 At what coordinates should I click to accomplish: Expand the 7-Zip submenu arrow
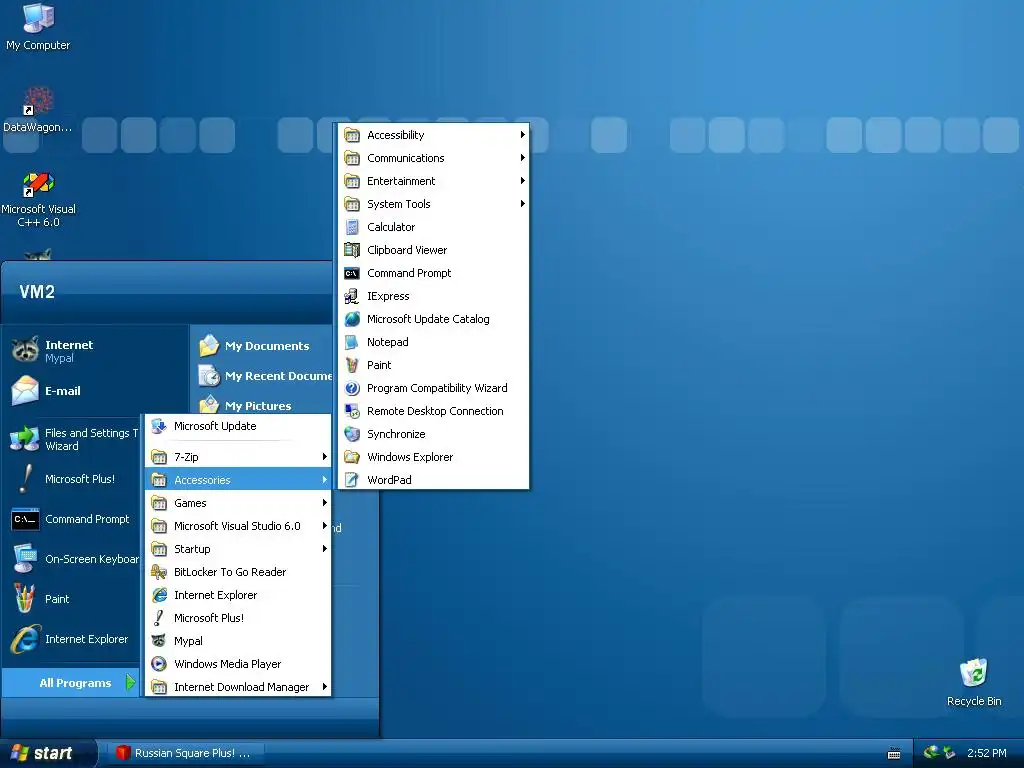[x=325, y=457]
